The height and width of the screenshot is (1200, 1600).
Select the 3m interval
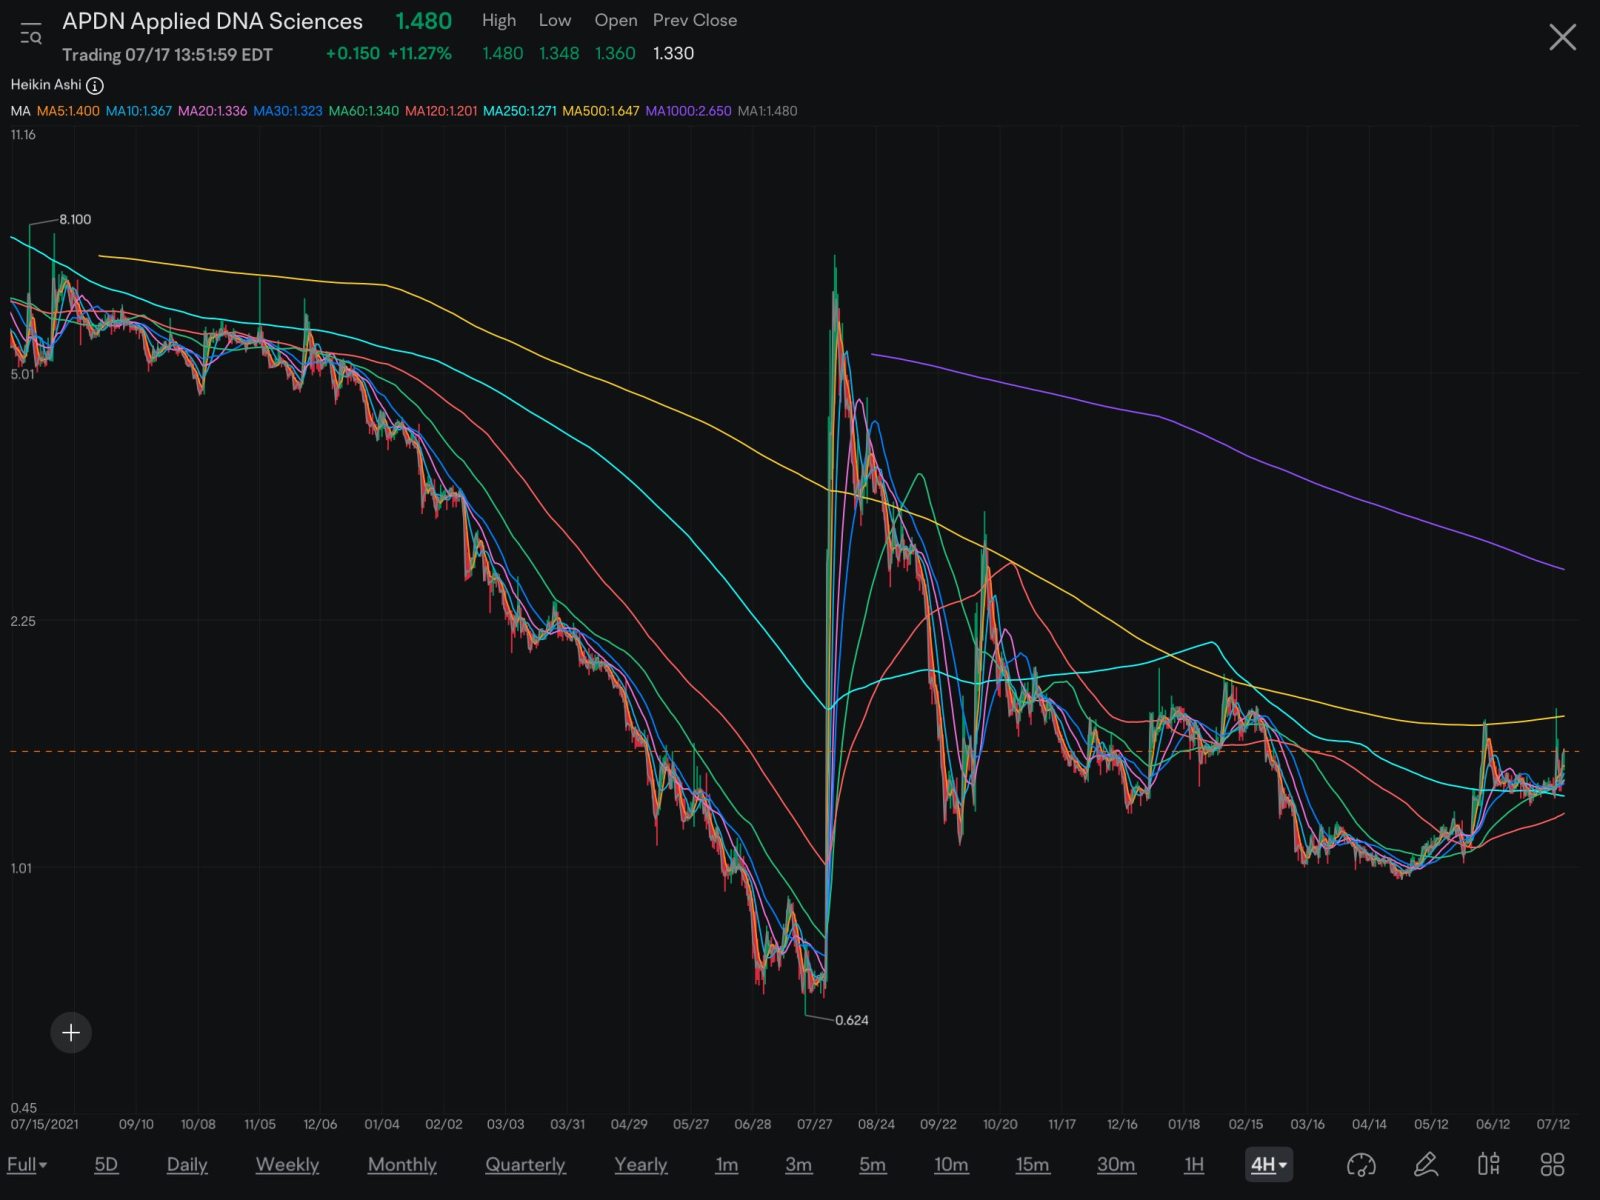coord(798,1164)
